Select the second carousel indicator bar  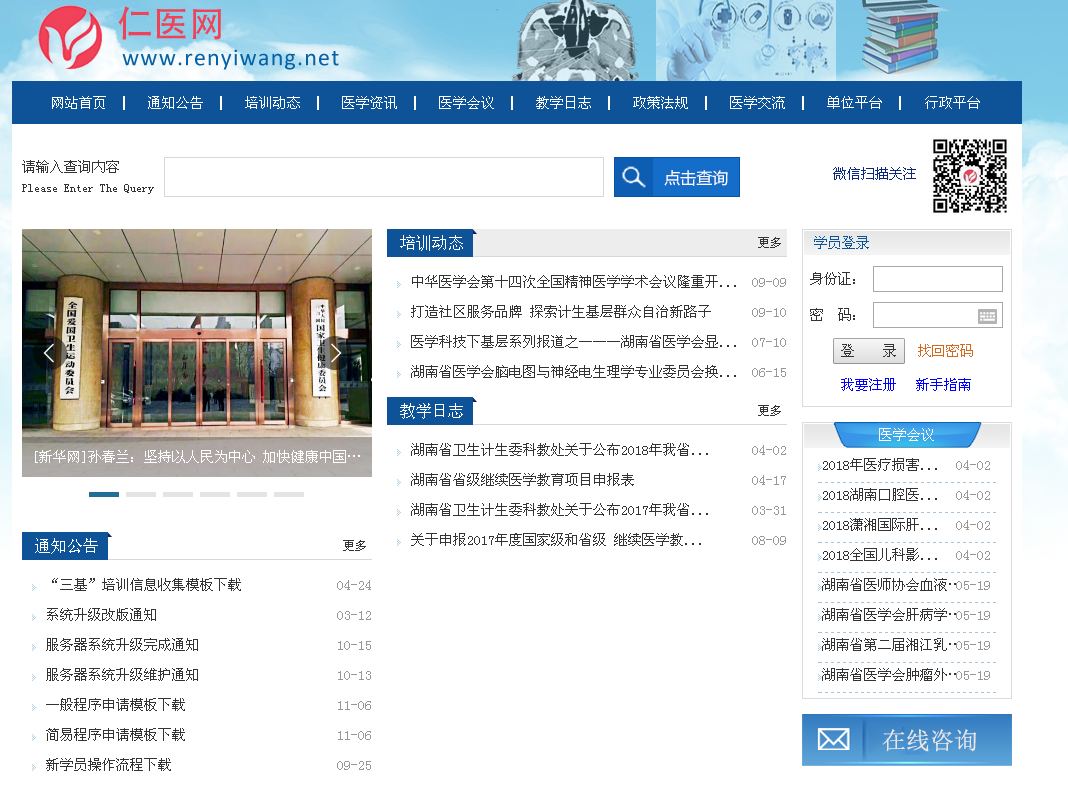pyautogui.click(x=141, y=494)
